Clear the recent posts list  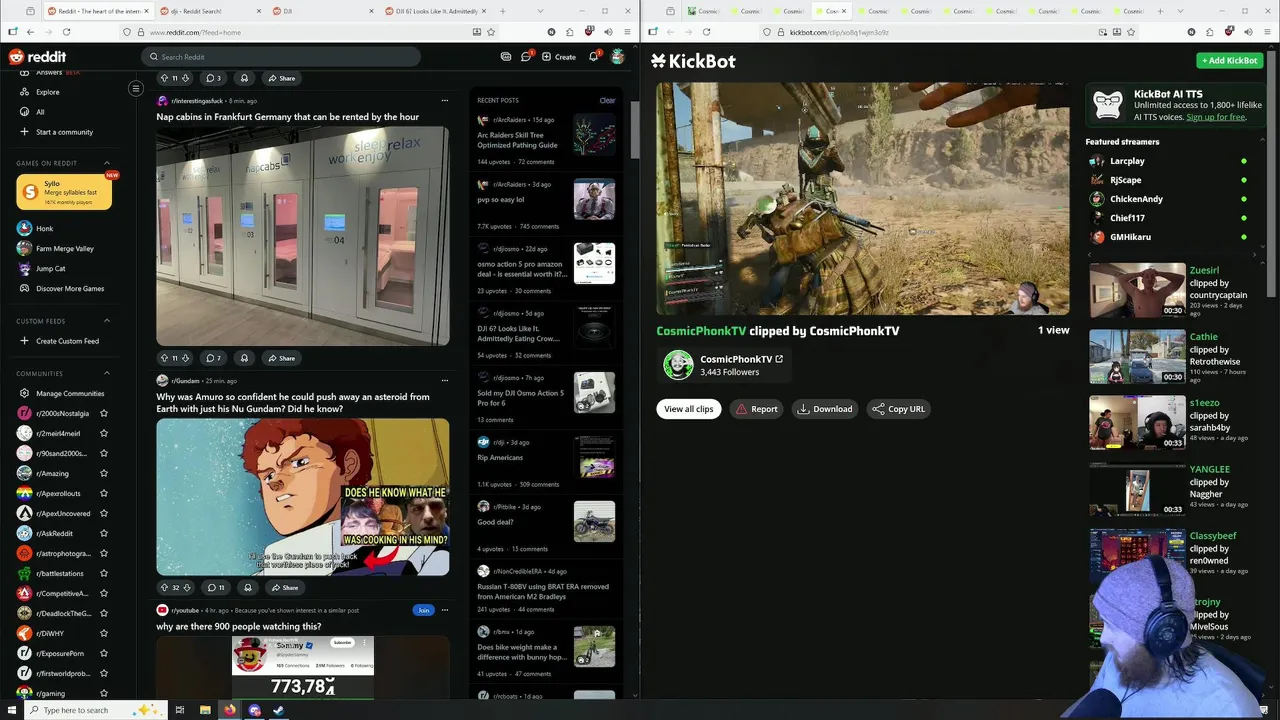tap(607, 100)
